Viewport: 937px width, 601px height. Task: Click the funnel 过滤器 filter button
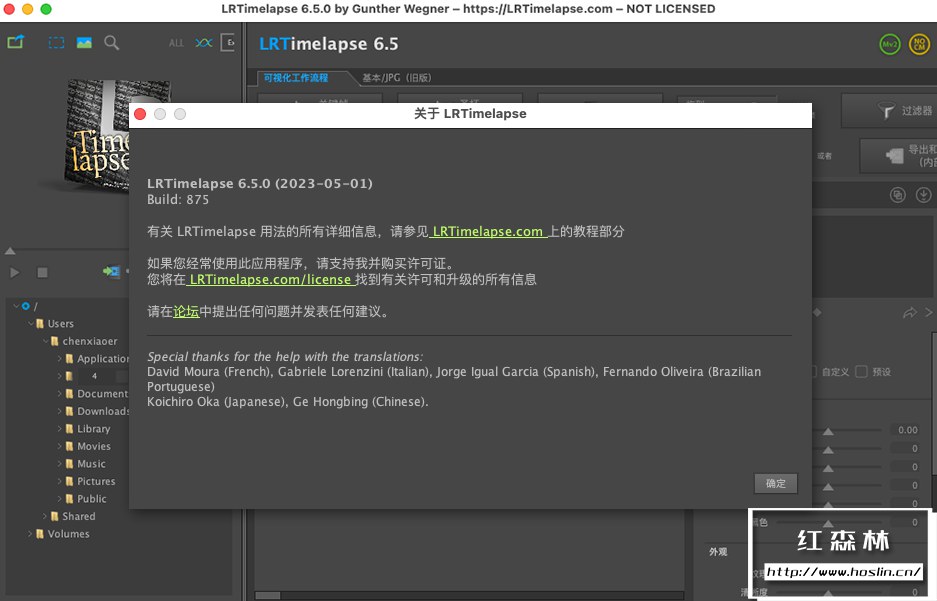click(x=889, y=111)
